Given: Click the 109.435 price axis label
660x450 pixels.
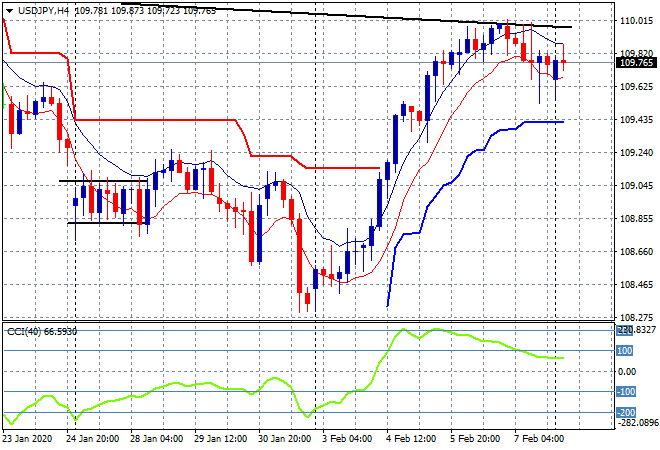Looking at the screenshot, I should click(x=636, y=120).
